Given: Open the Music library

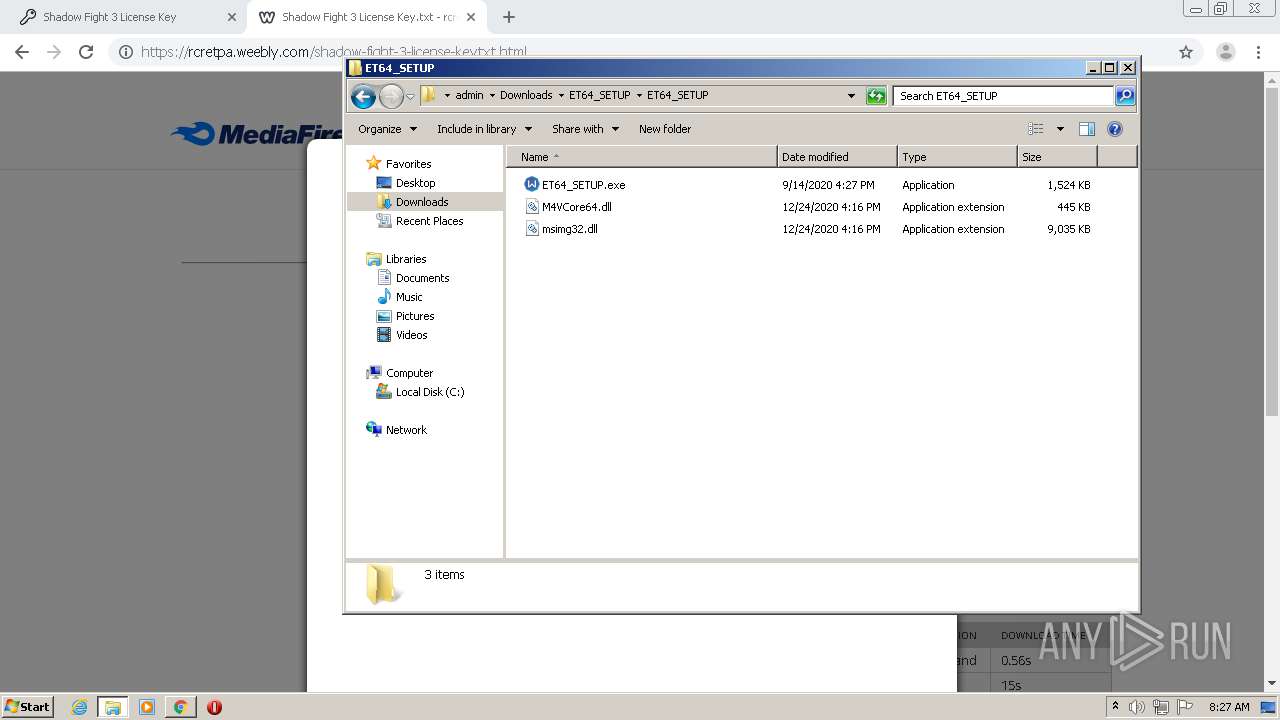Looking at the screenshot, I should [x=409, y=297].
